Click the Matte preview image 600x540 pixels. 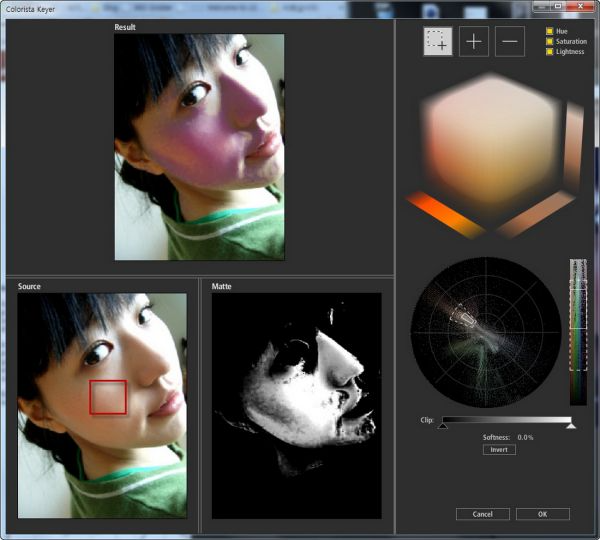[296, 405]
